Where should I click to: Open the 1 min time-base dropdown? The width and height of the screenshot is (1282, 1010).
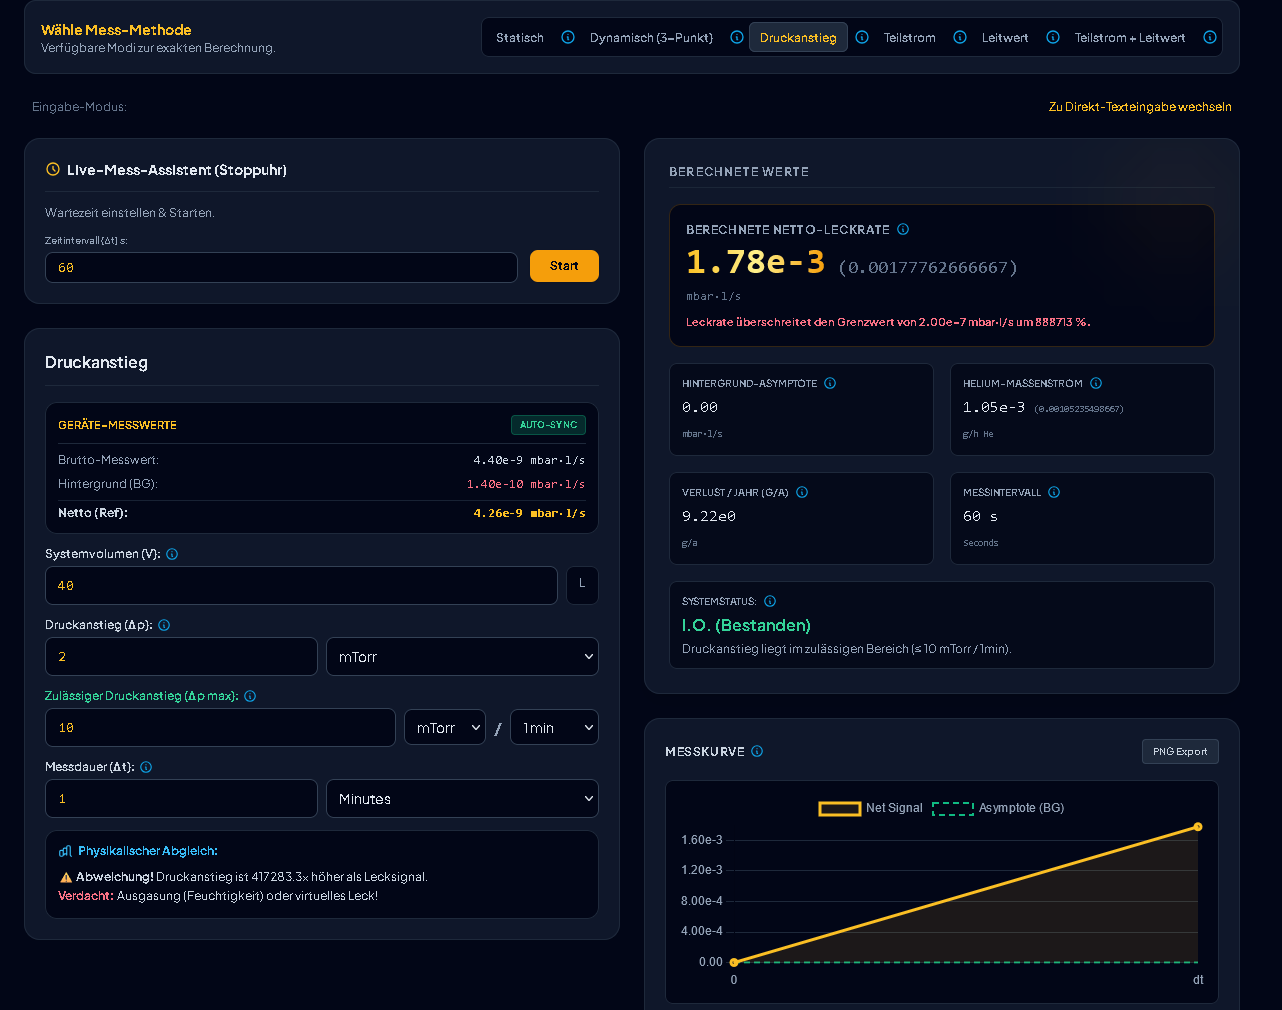[554, 728]
